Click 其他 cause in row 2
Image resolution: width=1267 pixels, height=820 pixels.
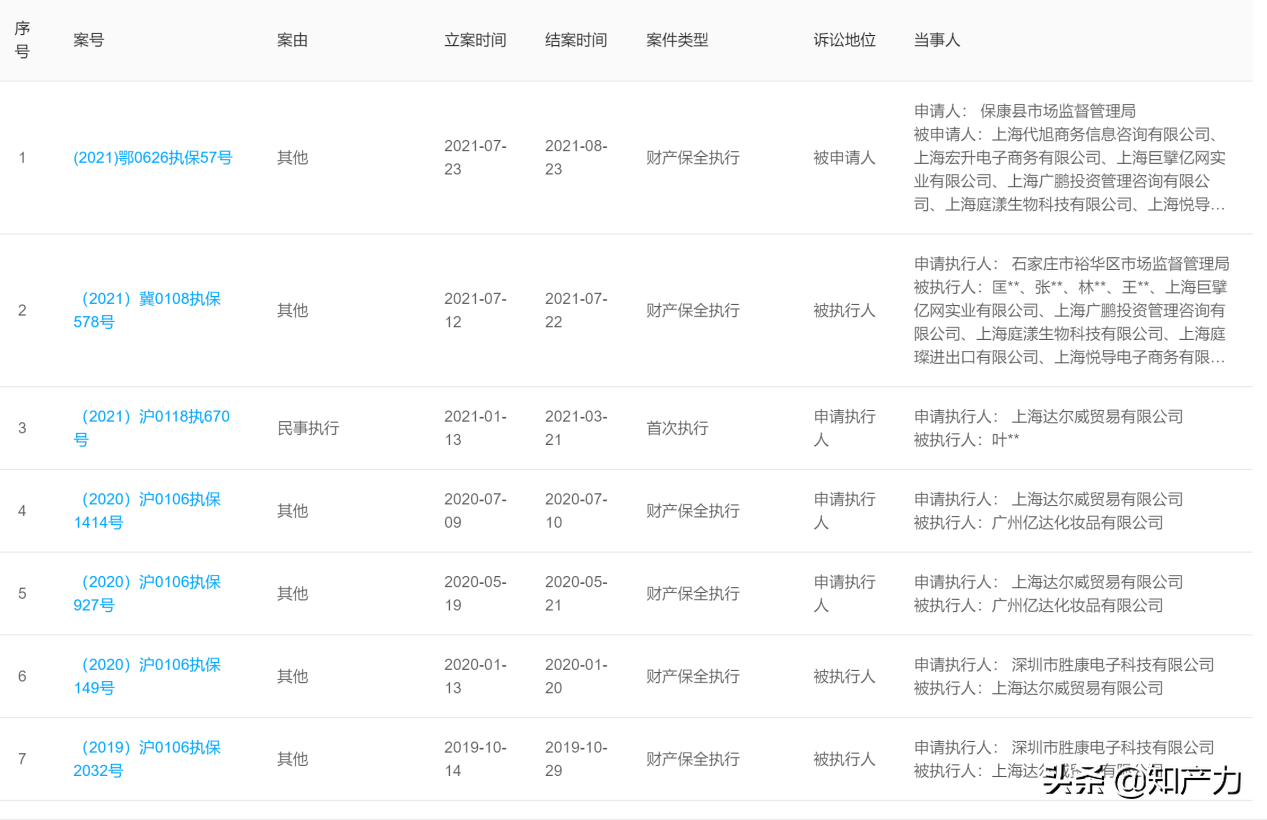[x=292, y=310]
